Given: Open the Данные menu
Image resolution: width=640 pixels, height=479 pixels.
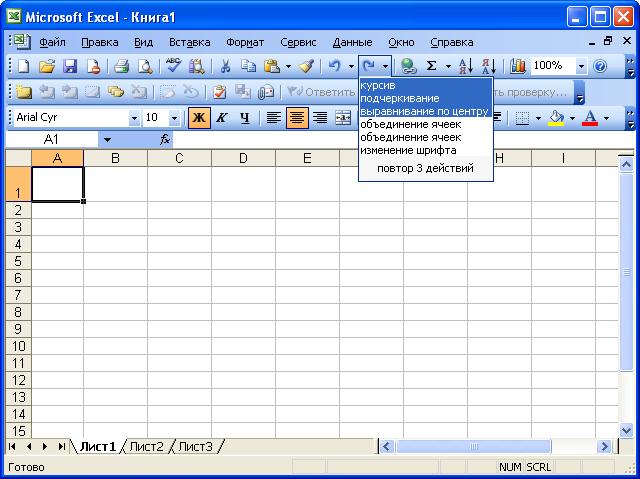Looking at the screenshot, I should click(x=352, y=42).
